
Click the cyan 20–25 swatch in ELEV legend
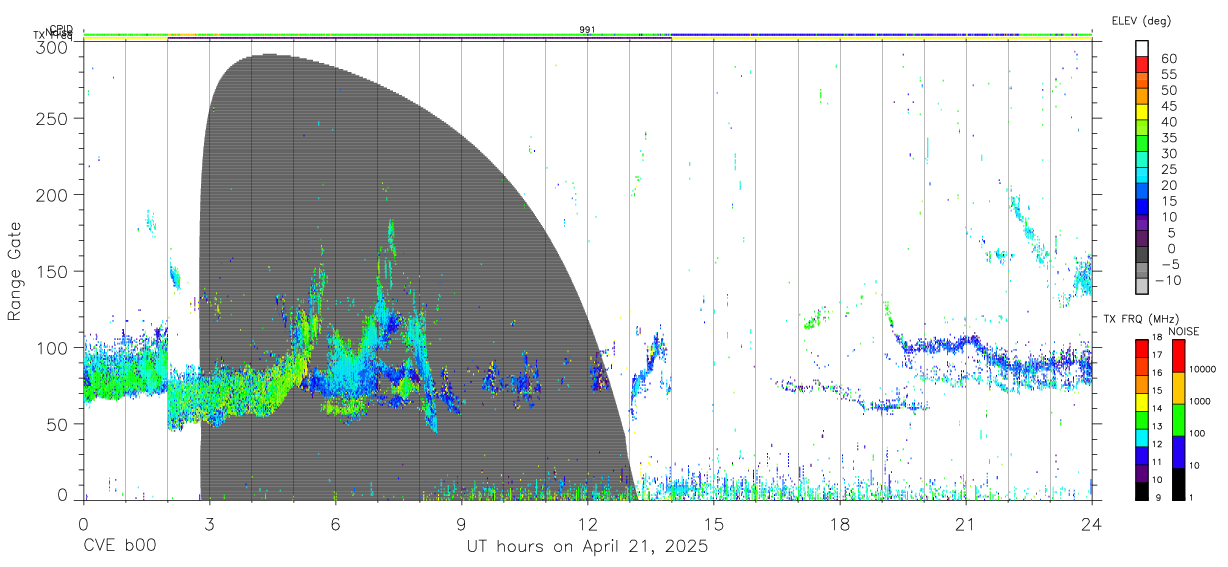tap(1143, 177)
